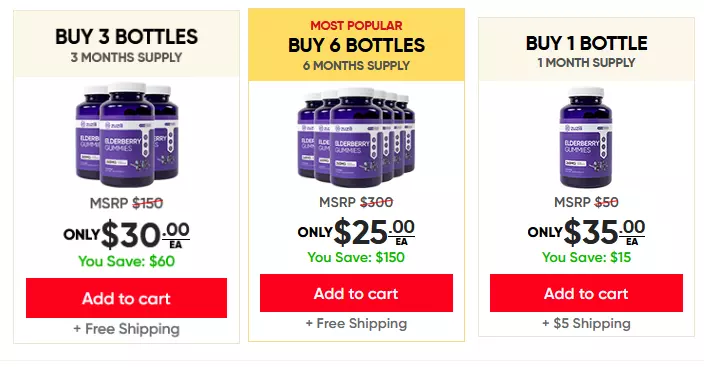Open the three-bottle Elderberry Gummies product image

127,134
